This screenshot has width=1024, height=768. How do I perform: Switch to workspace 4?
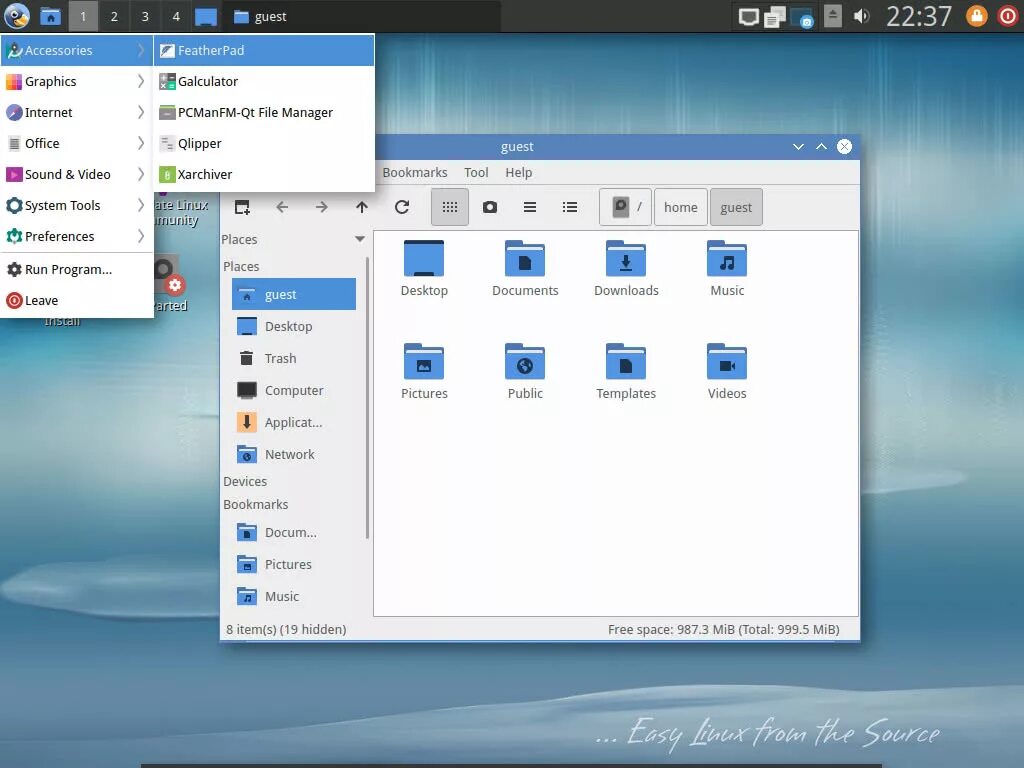pos(176,16)
